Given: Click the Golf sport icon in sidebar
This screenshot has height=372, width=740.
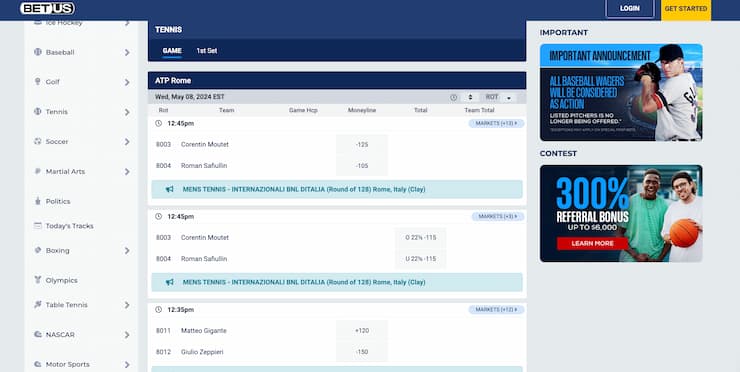Looking at the screenshot, I should pyautogui.click(x=38, y=82).
